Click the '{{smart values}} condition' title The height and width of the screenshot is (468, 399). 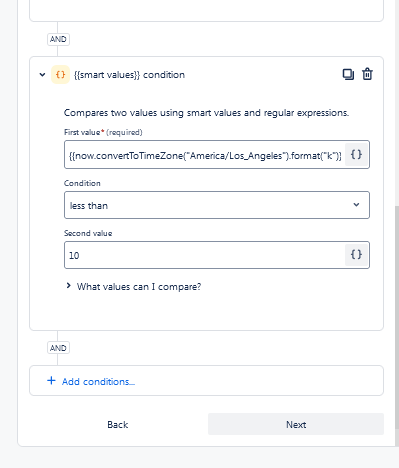[x=129, y=75]
